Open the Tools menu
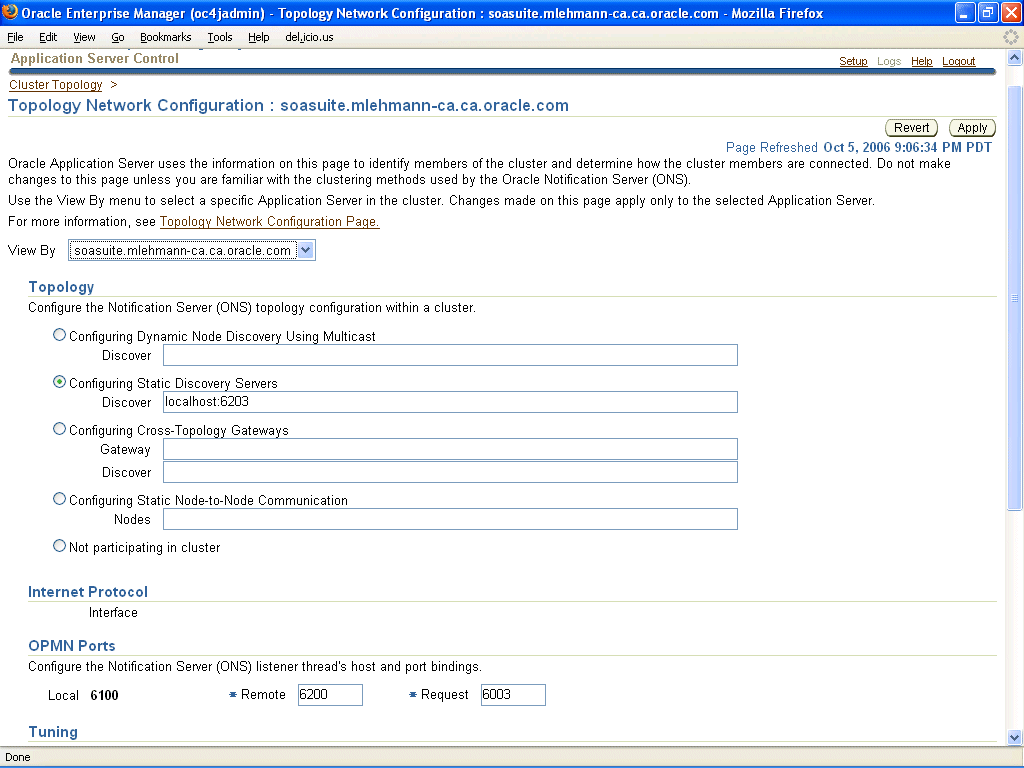The image size is (1024, 768). pos(220,37)
